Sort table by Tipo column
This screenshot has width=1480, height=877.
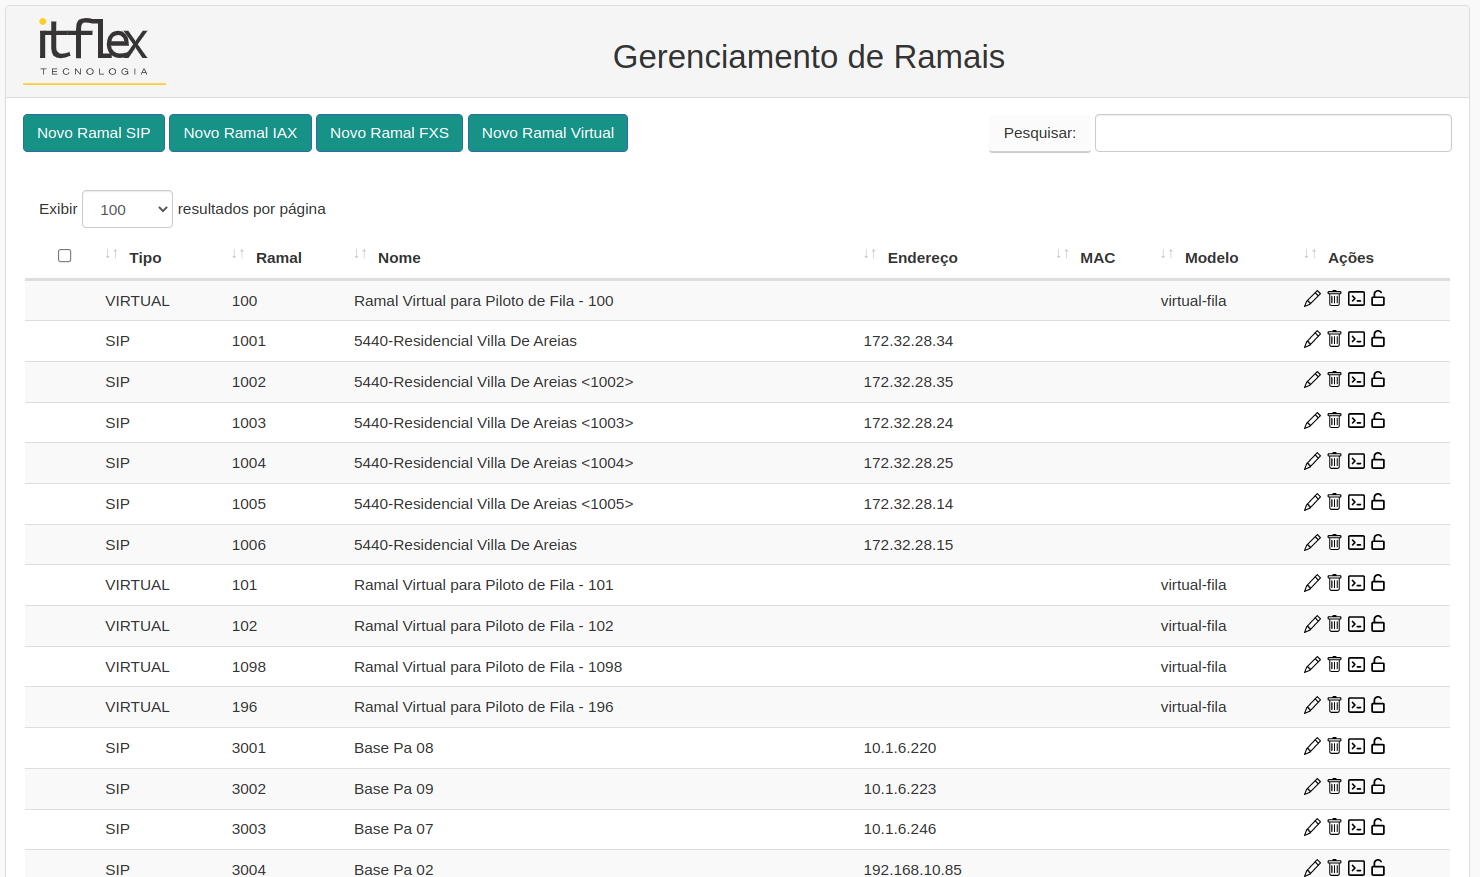(x=145, y=258)
